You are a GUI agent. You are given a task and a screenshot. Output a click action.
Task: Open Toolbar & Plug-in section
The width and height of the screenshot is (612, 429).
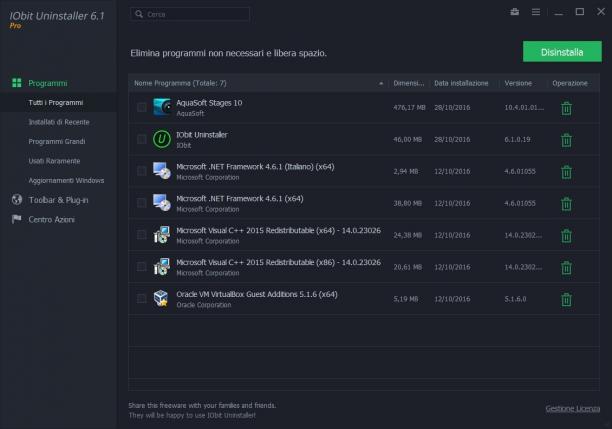58,200
